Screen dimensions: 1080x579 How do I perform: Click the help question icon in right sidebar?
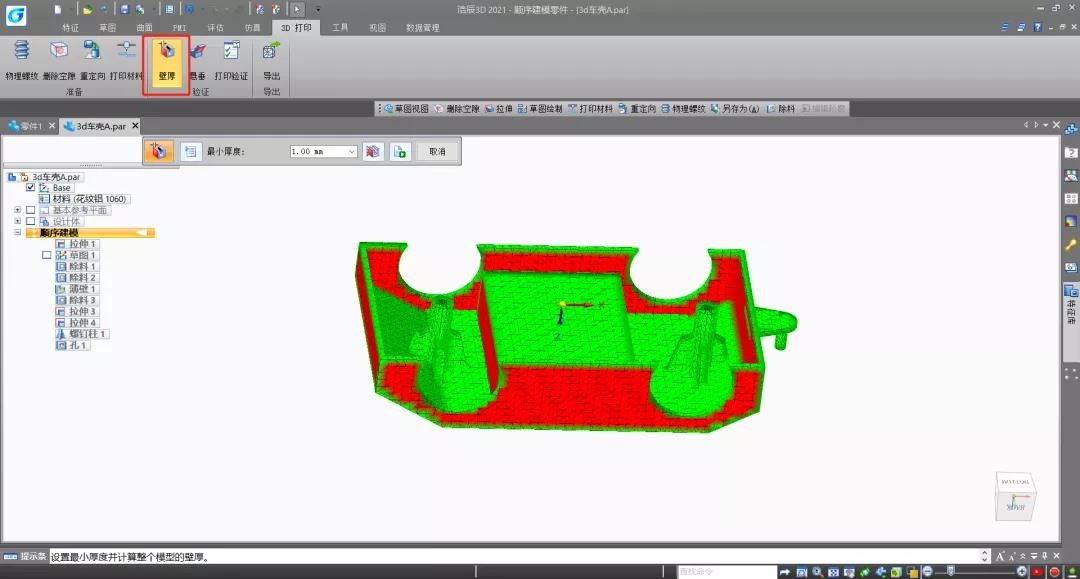[1070, 153]
